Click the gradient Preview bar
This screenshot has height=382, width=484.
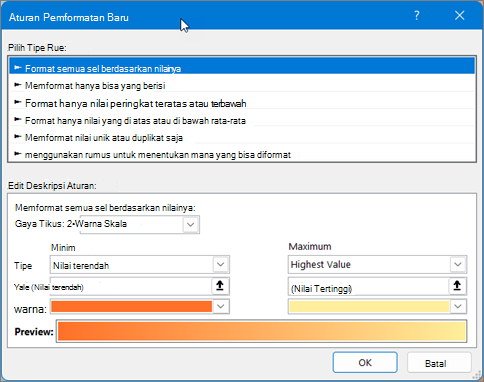point(262,331)
